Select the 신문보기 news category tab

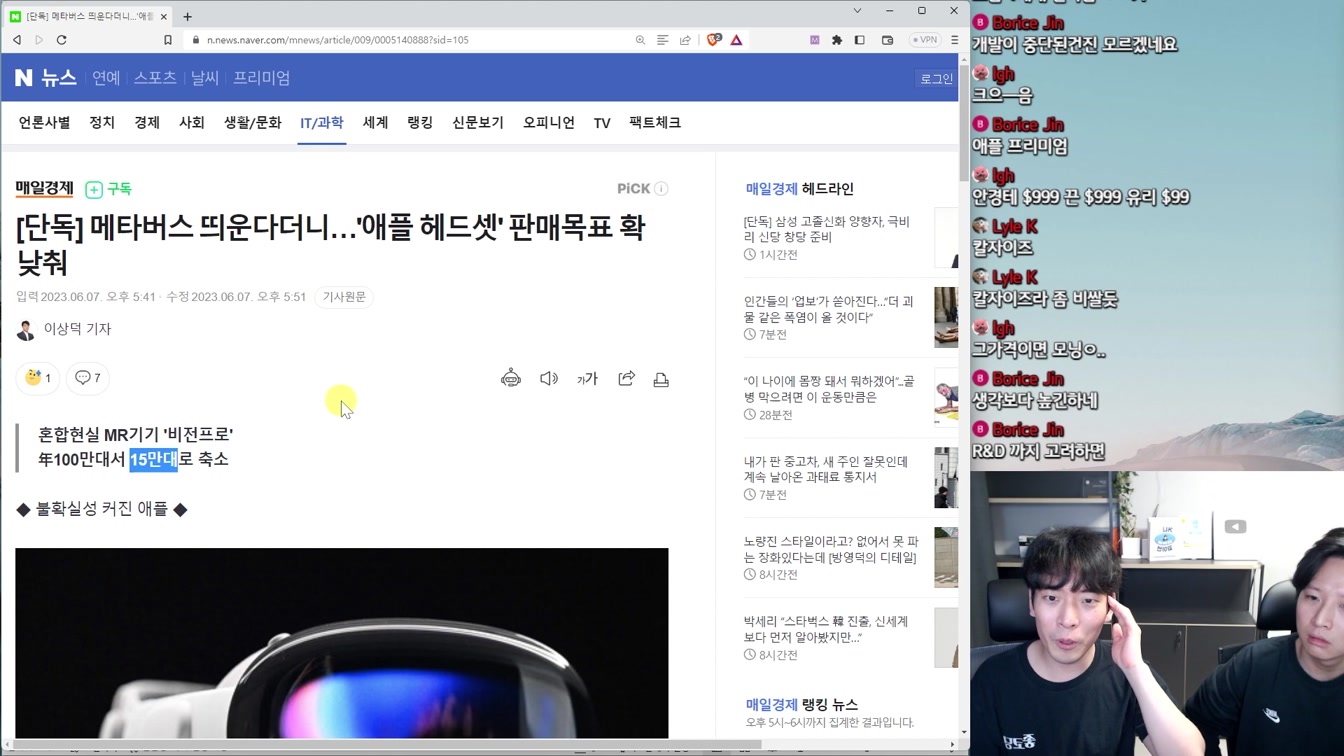pos(478,122)
